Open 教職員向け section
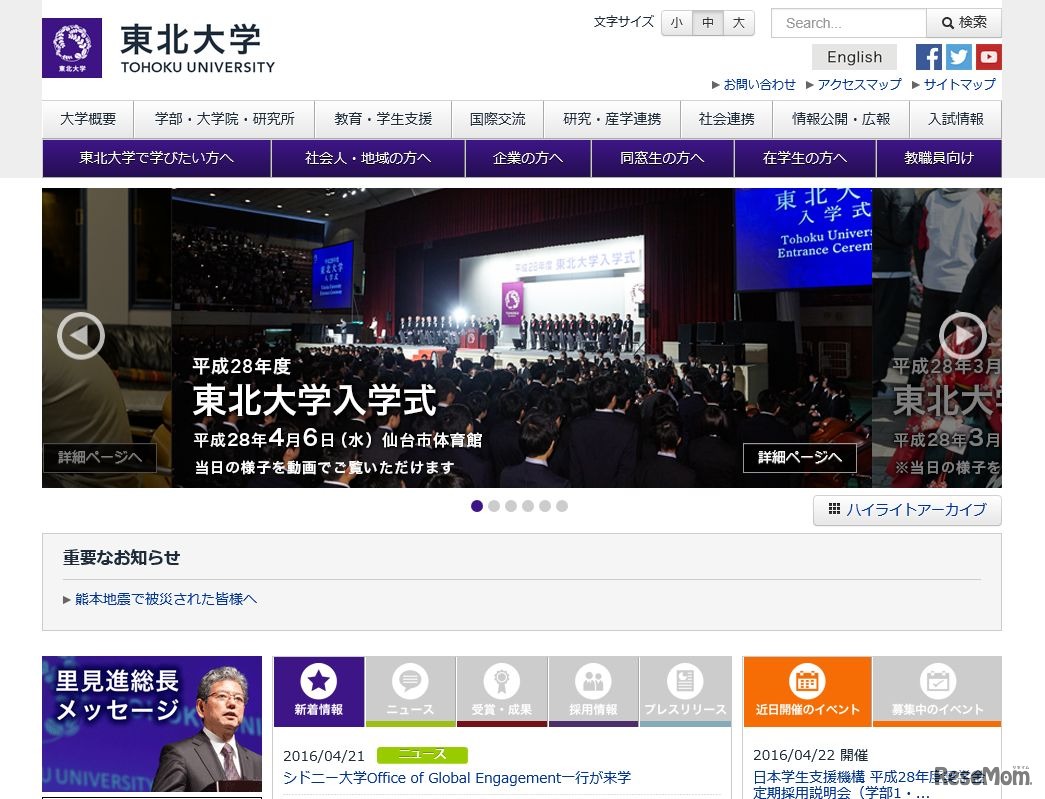 tap(939, 158)
